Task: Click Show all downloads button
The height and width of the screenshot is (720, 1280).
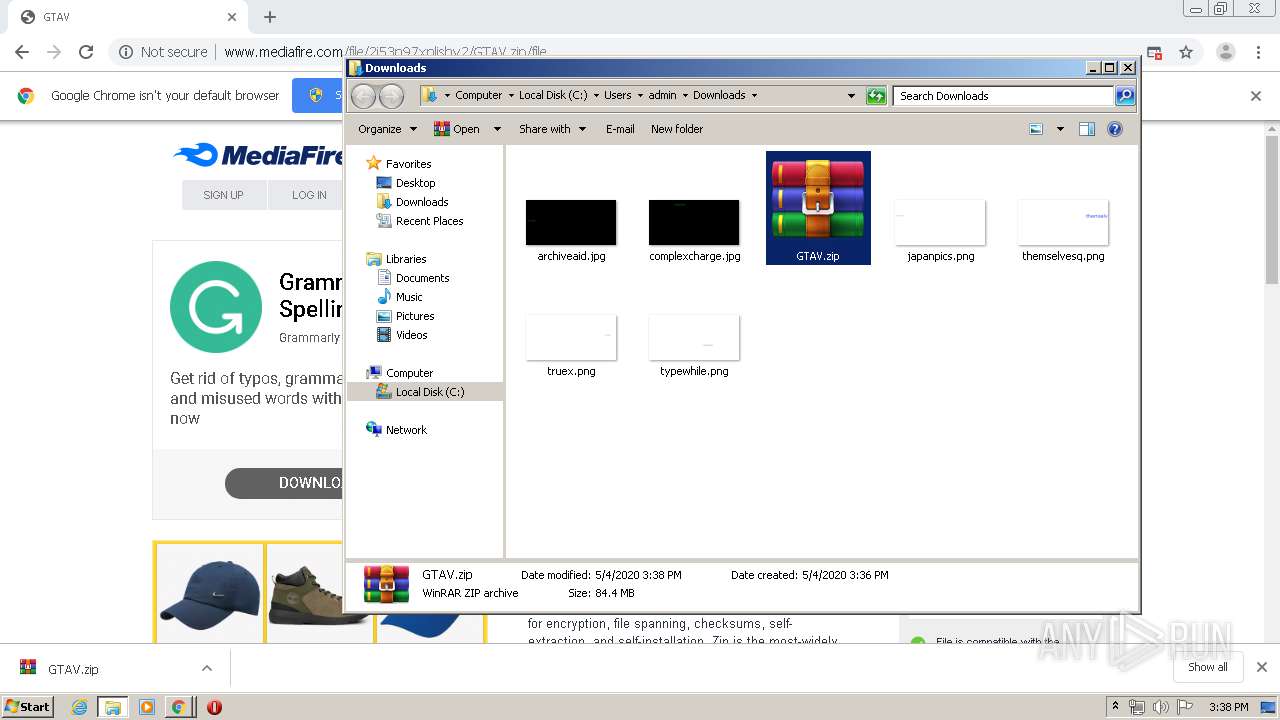Action: [x=1207, y=667]
